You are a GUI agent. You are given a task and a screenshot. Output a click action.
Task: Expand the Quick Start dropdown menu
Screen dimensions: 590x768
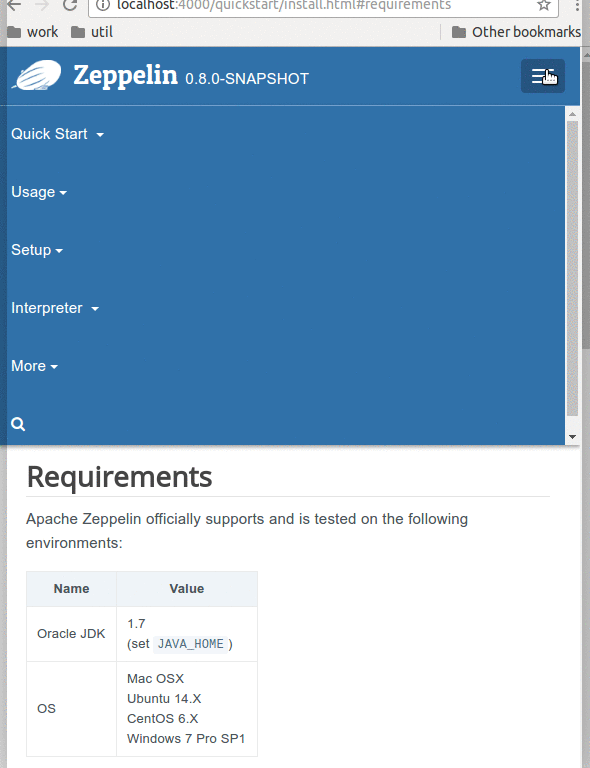[57, 134]
